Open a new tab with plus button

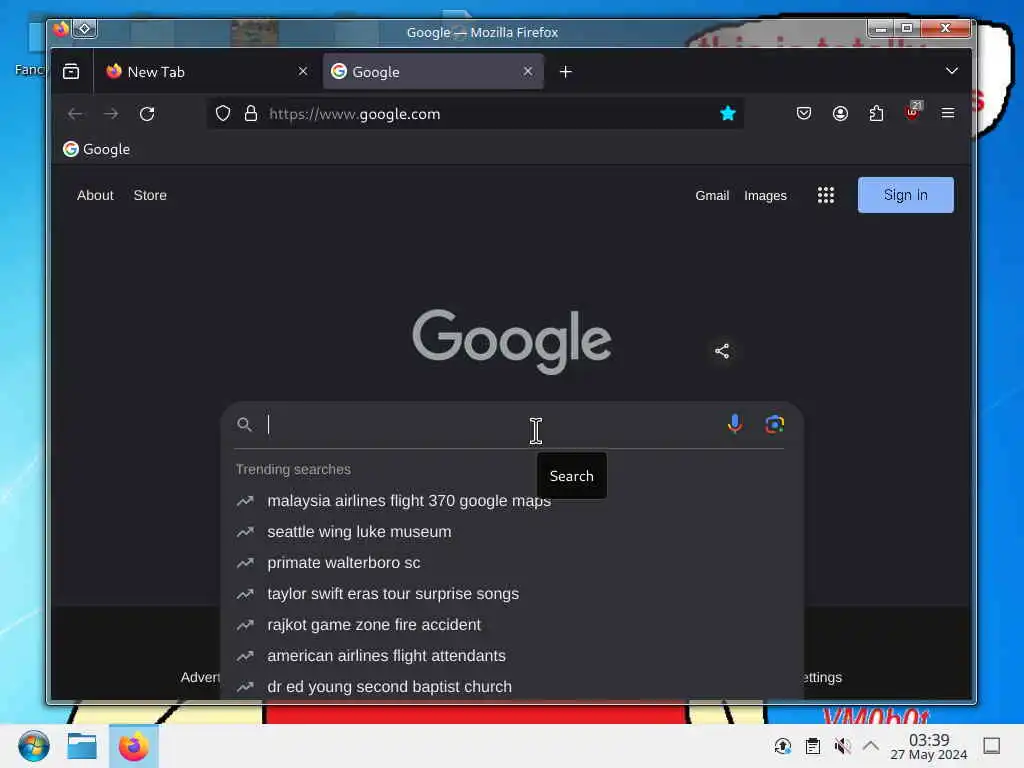point(566,72)
